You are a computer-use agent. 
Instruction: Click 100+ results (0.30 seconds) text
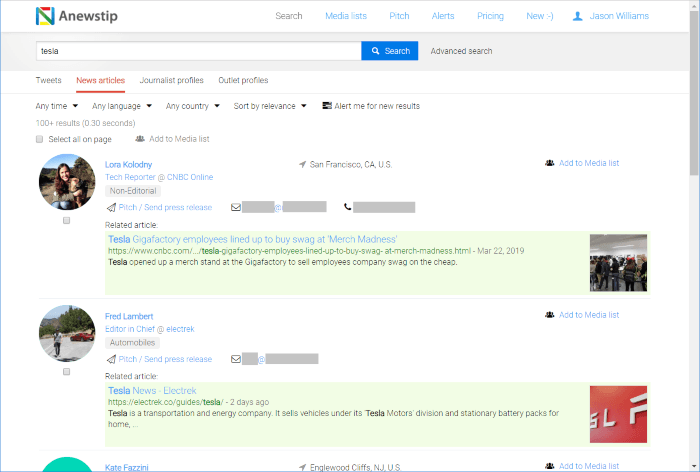coord(85,123)
